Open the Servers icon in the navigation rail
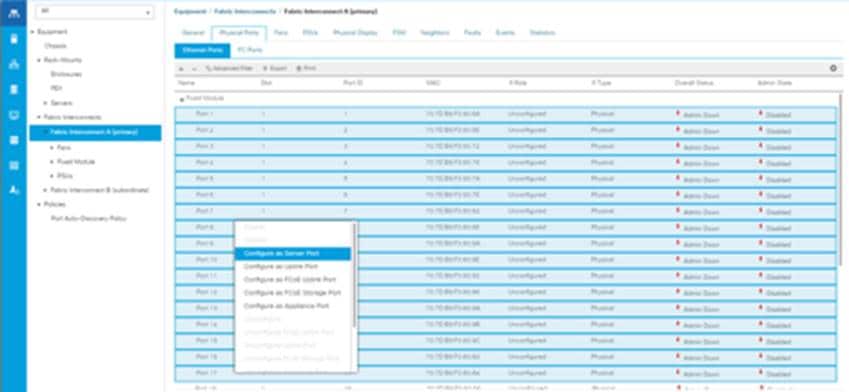The width and height of the screenshot is (849, 392). [x=14, y=38]
